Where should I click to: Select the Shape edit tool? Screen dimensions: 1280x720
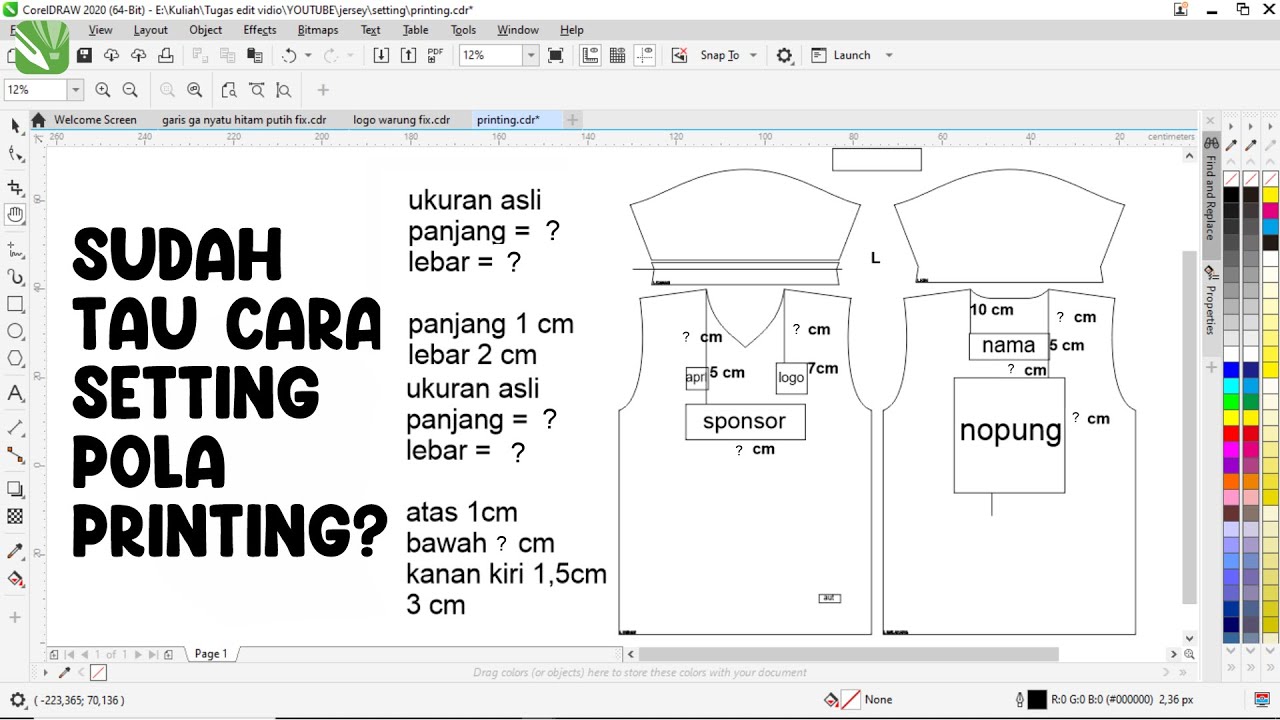15,154
